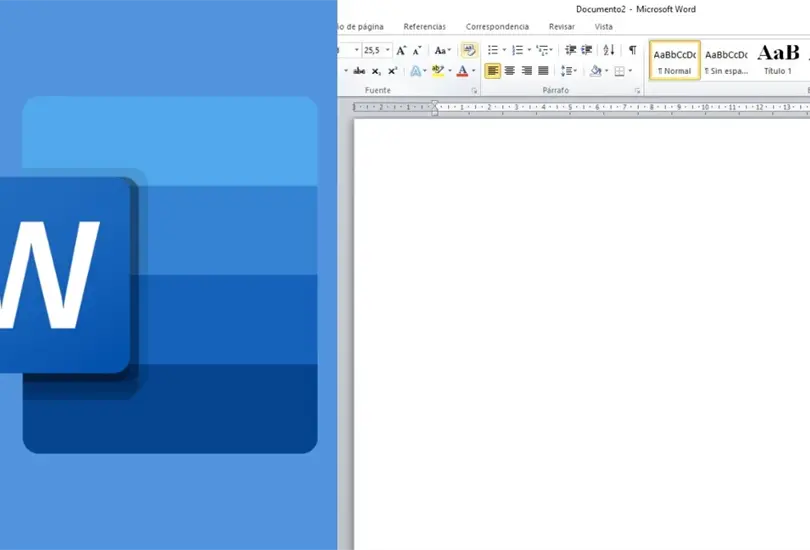
Task: Click the Clear Formatting eraser icon
Action: coord(469,50)
